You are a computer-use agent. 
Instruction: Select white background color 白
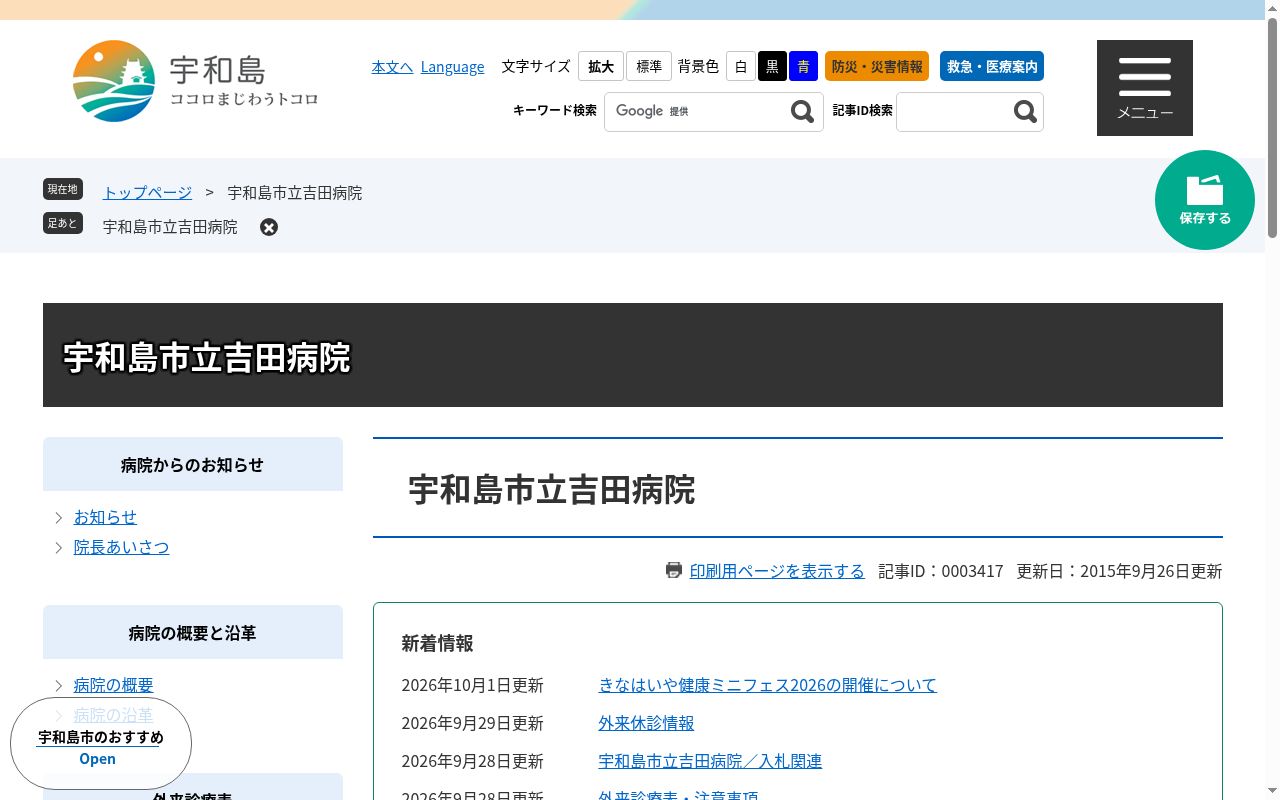741,67
